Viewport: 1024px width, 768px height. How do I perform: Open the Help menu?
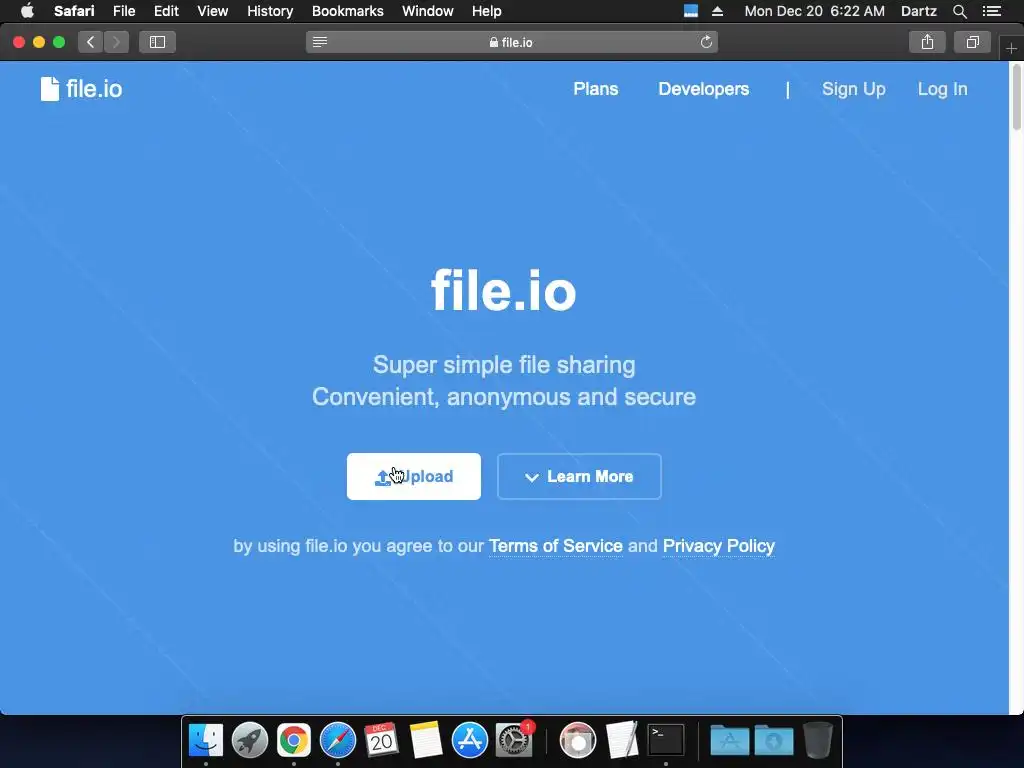(x=487, y=11)
